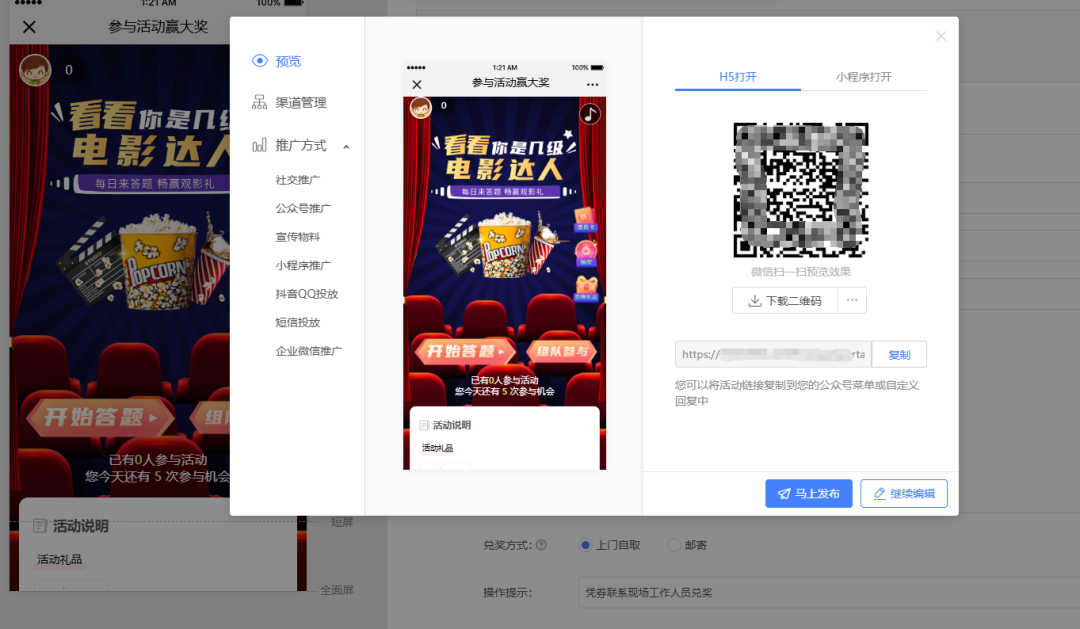1080x629 pixels.
Task: Select 社交推广 in sidebar
Action: point(298,180)
